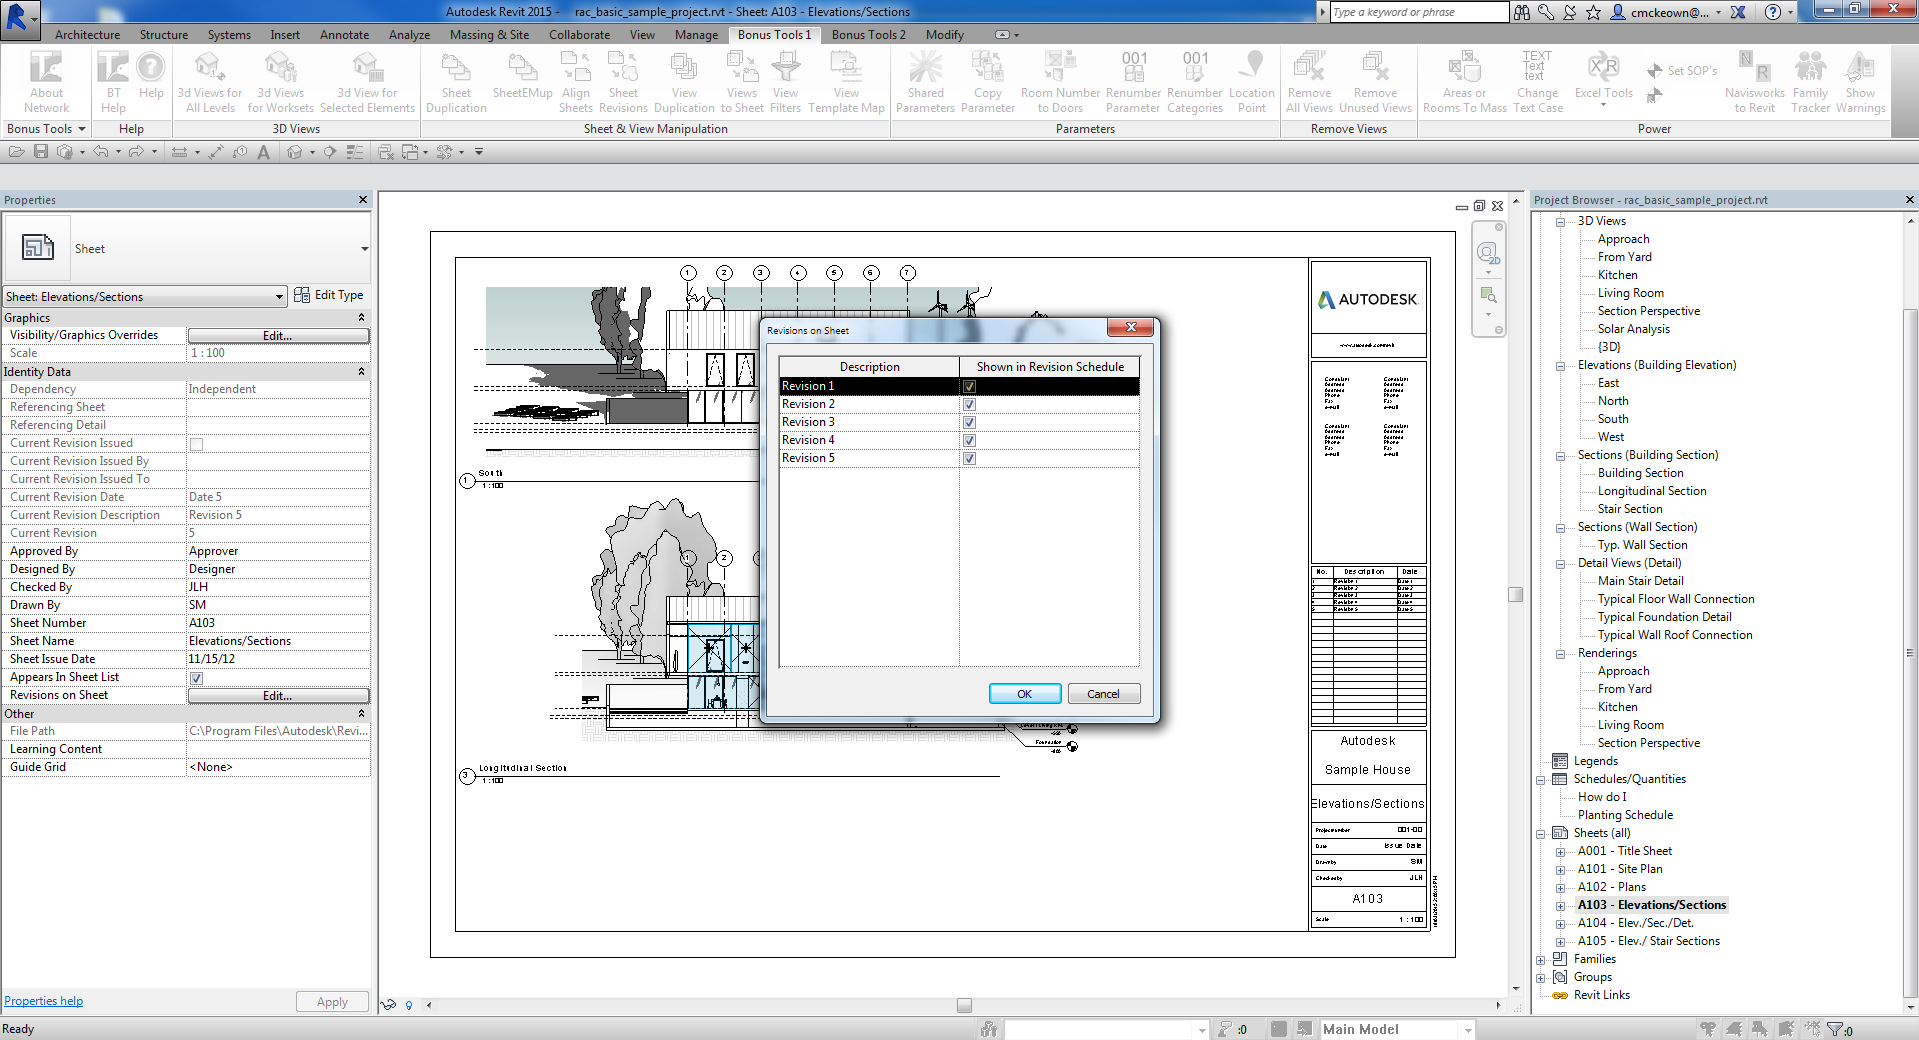Expand A101 - Site Plan in Project Browser
The image size is (1919, 1040).
(1561, 869)
